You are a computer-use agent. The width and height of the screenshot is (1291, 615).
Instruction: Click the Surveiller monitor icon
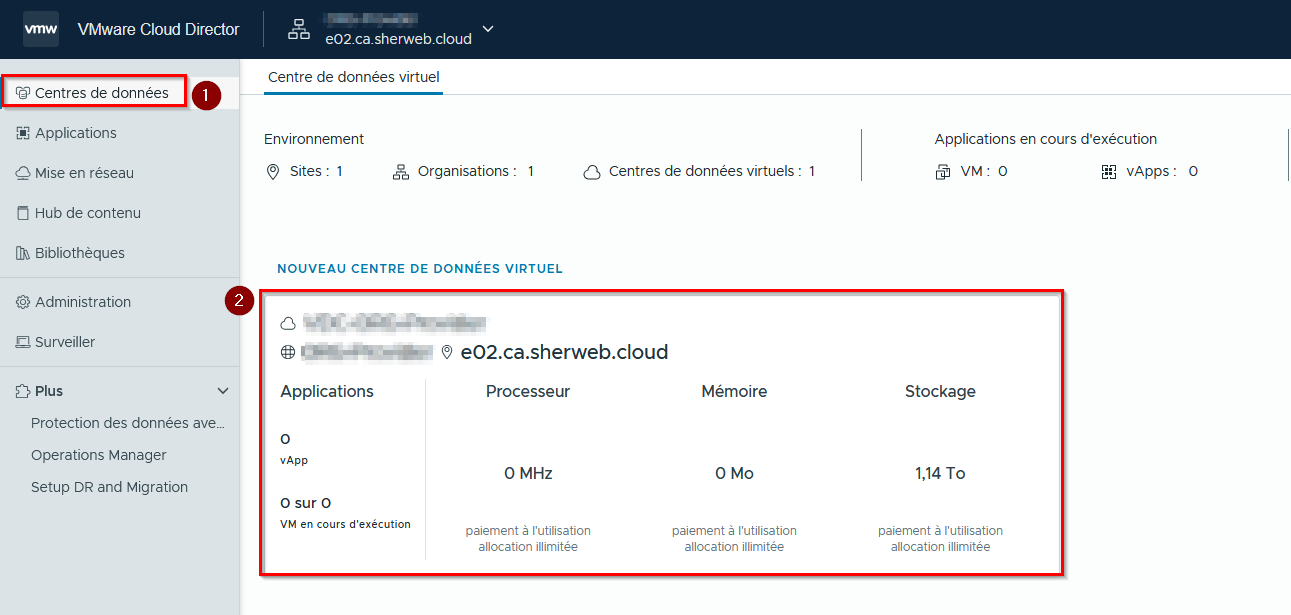click(x=23, y=342)
